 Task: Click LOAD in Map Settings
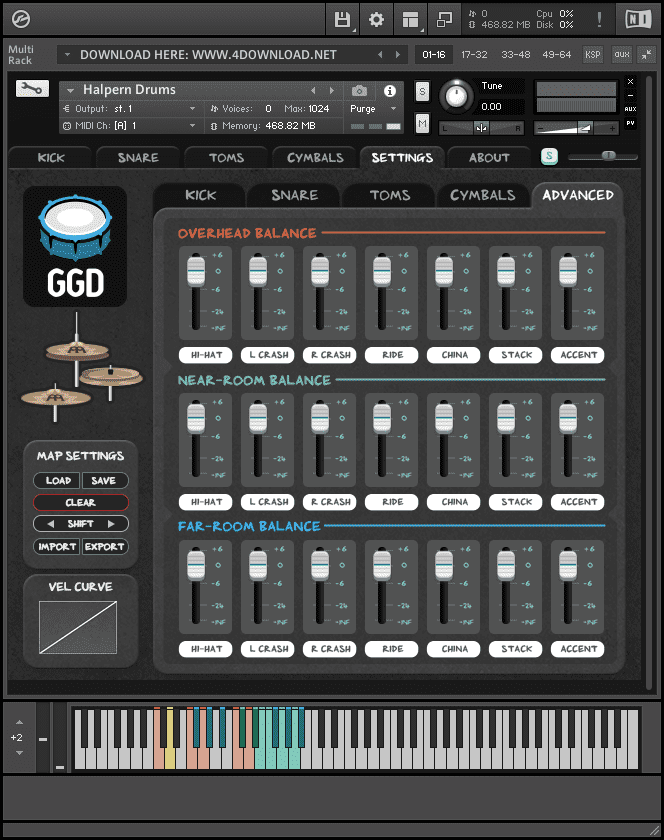(x=58, y=481)
